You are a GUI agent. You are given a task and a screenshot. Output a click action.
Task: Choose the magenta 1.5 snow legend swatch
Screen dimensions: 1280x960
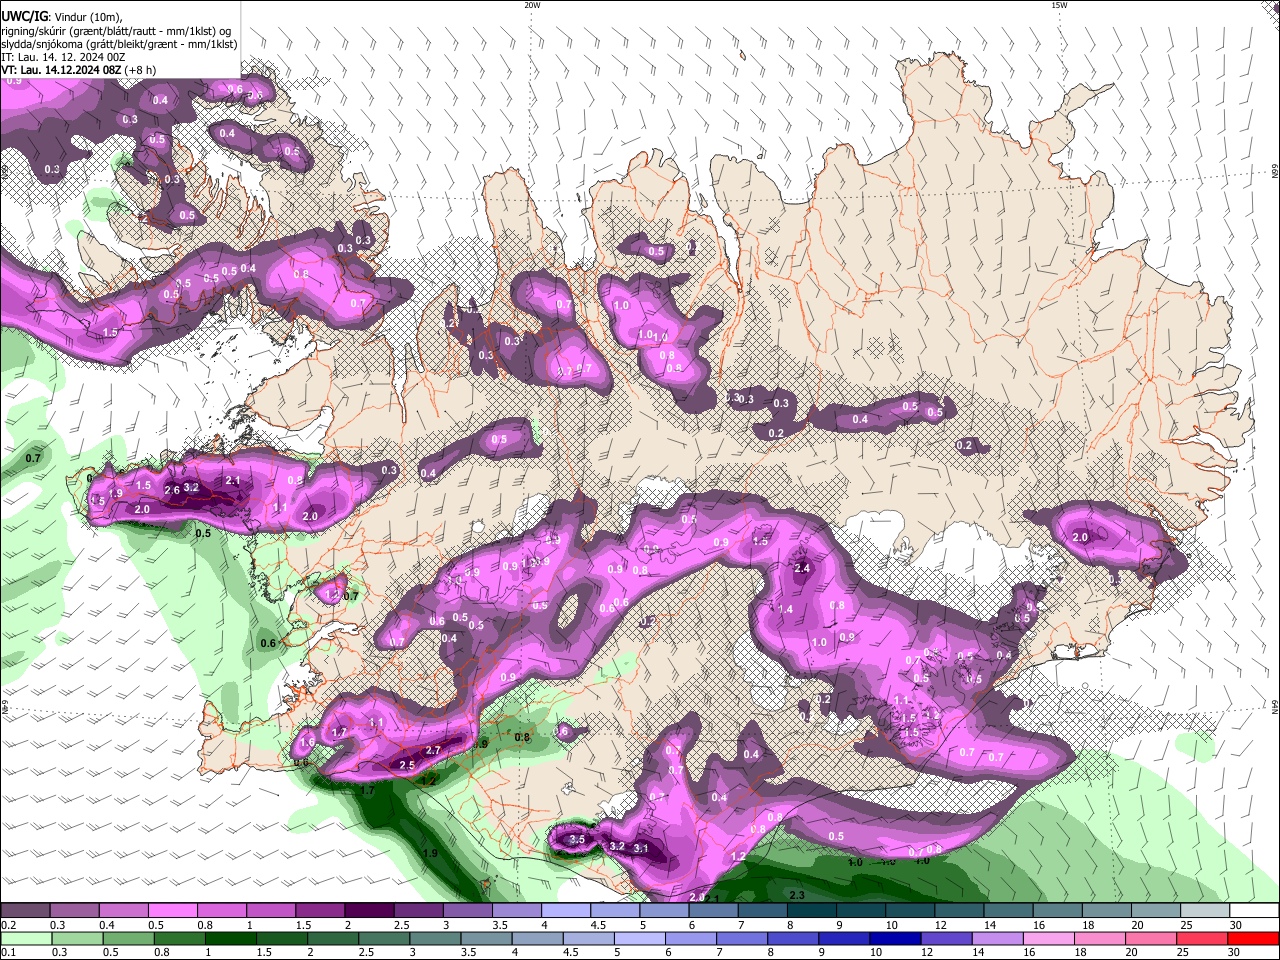[x=320, y=911]
